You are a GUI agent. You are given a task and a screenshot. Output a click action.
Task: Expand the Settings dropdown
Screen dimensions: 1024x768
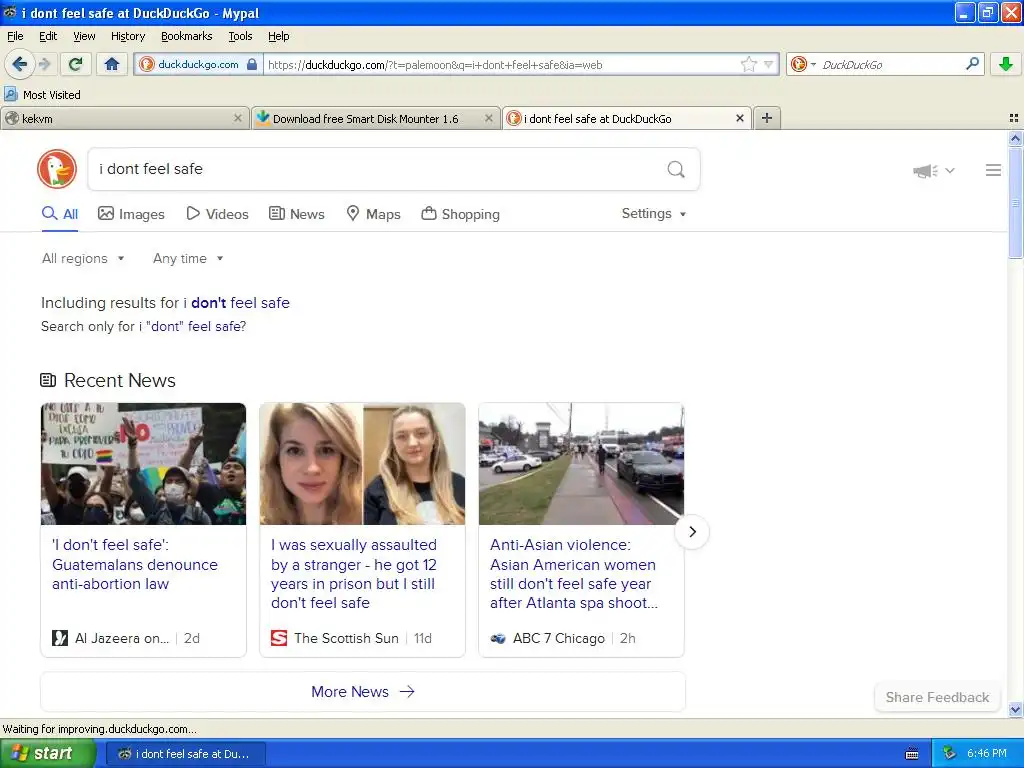point(654,214)
